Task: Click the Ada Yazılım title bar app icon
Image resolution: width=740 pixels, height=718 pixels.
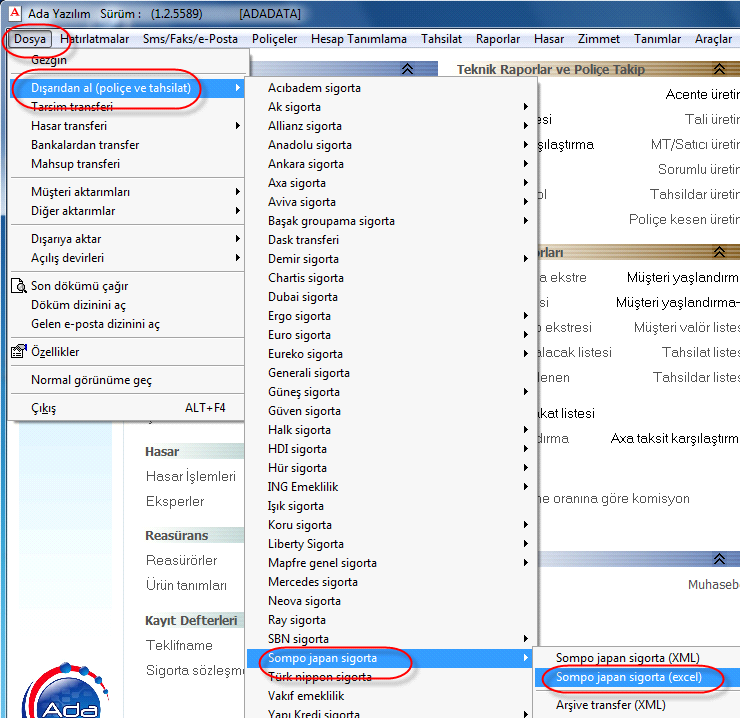Action: tap(13, 14)
